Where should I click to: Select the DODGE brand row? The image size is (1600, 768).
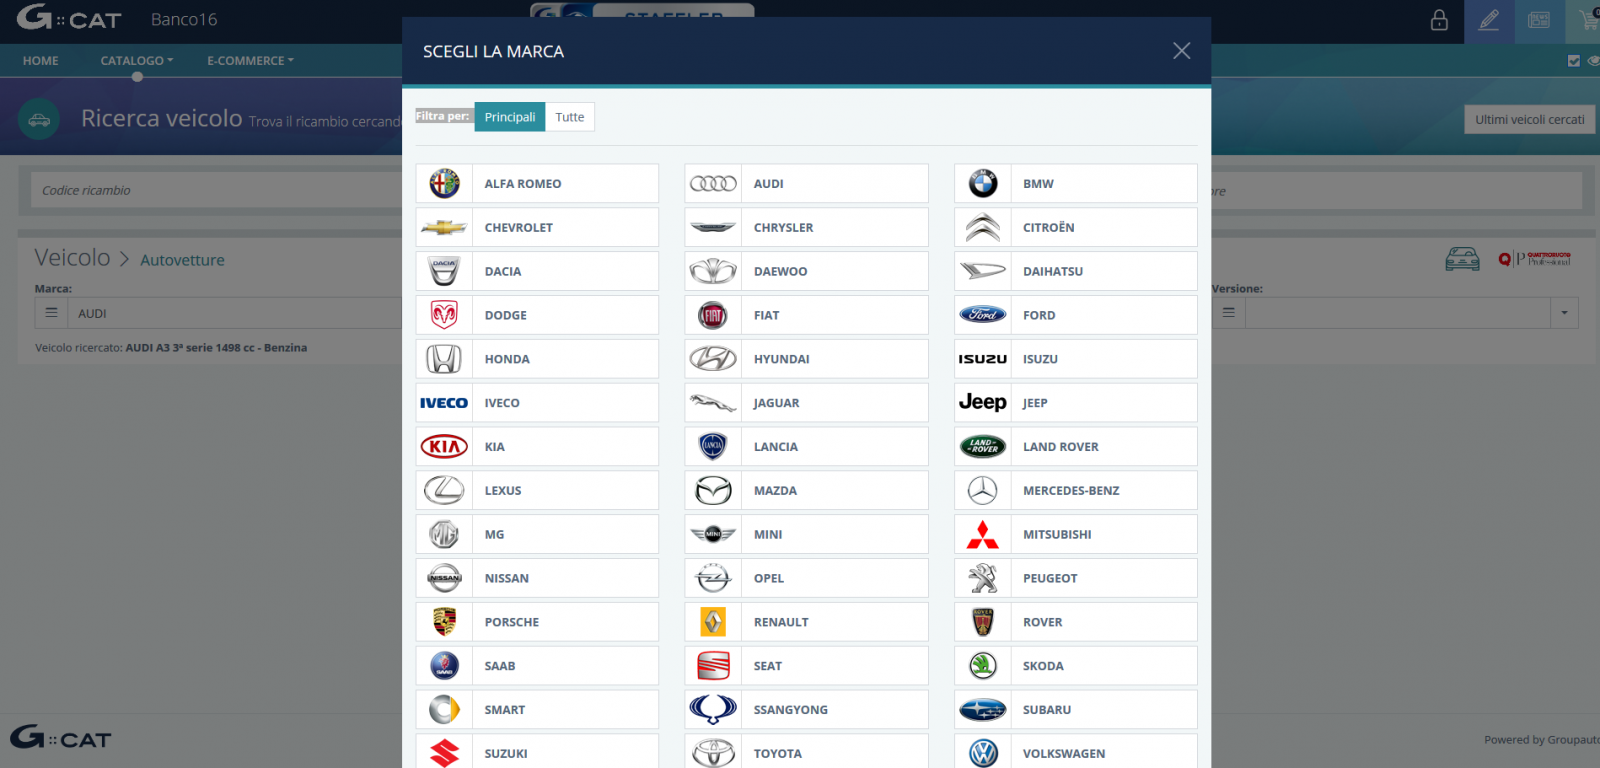coord(537,315)
